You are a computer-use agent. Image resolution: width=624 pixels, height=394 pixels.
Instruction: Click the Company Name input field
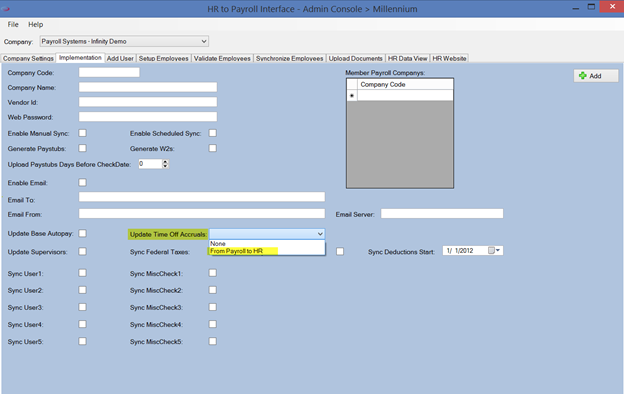pyautogui.click(x=148, y=87)
